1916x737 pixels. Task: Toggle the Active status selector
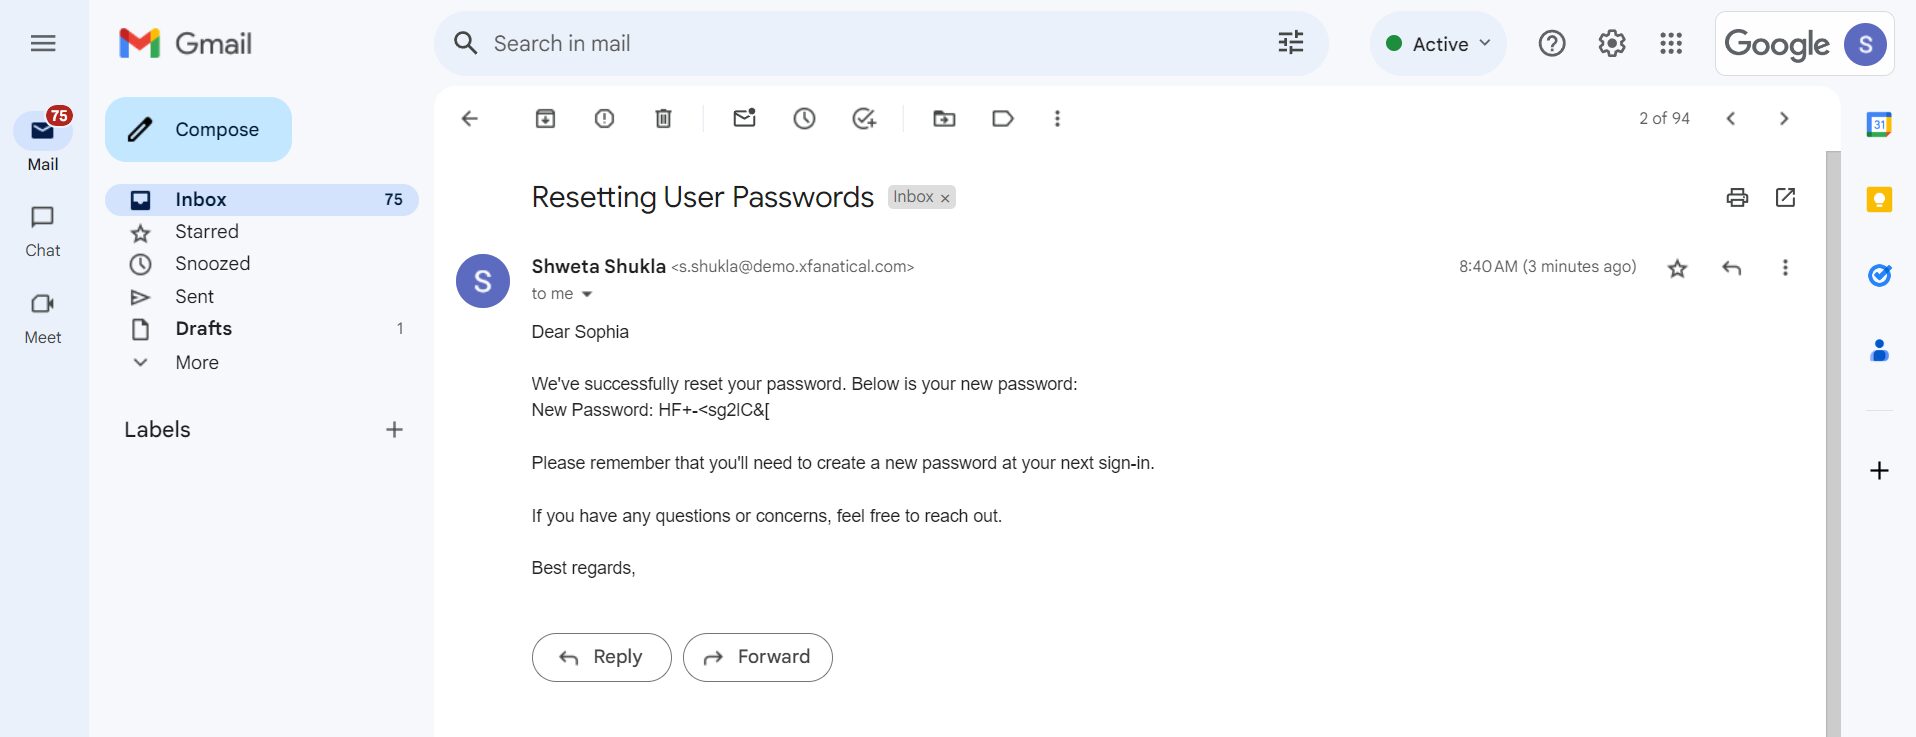coord(1437,43)
